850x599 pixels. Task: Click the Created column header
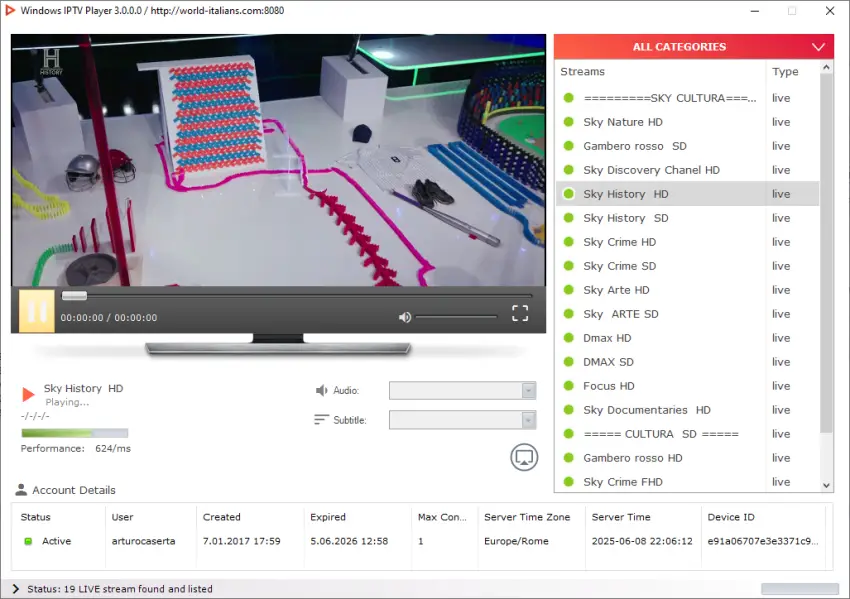pos(221,517)
